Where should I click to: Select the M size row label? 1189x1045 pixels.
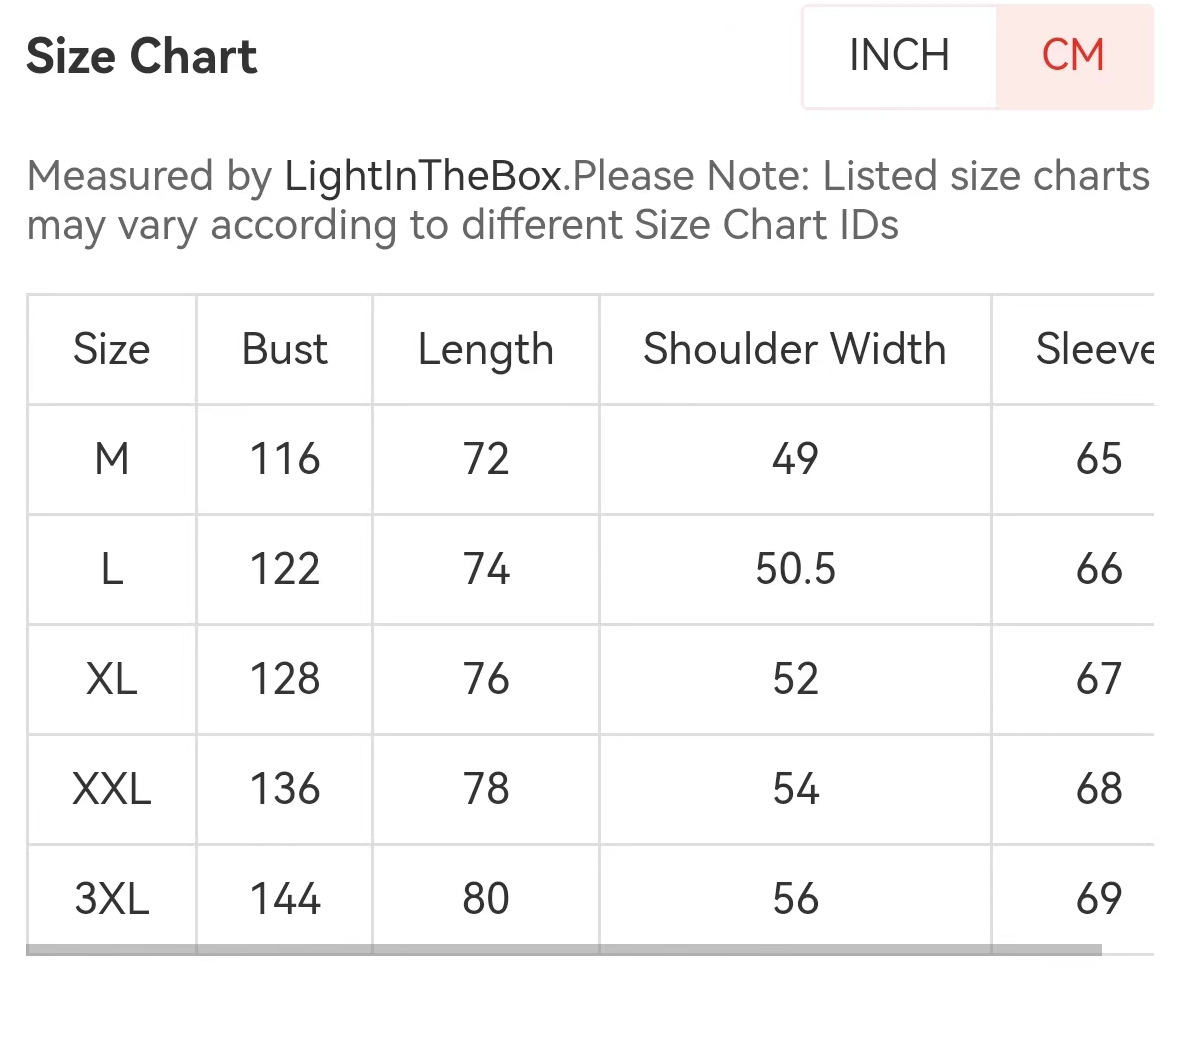click(111, 460)
